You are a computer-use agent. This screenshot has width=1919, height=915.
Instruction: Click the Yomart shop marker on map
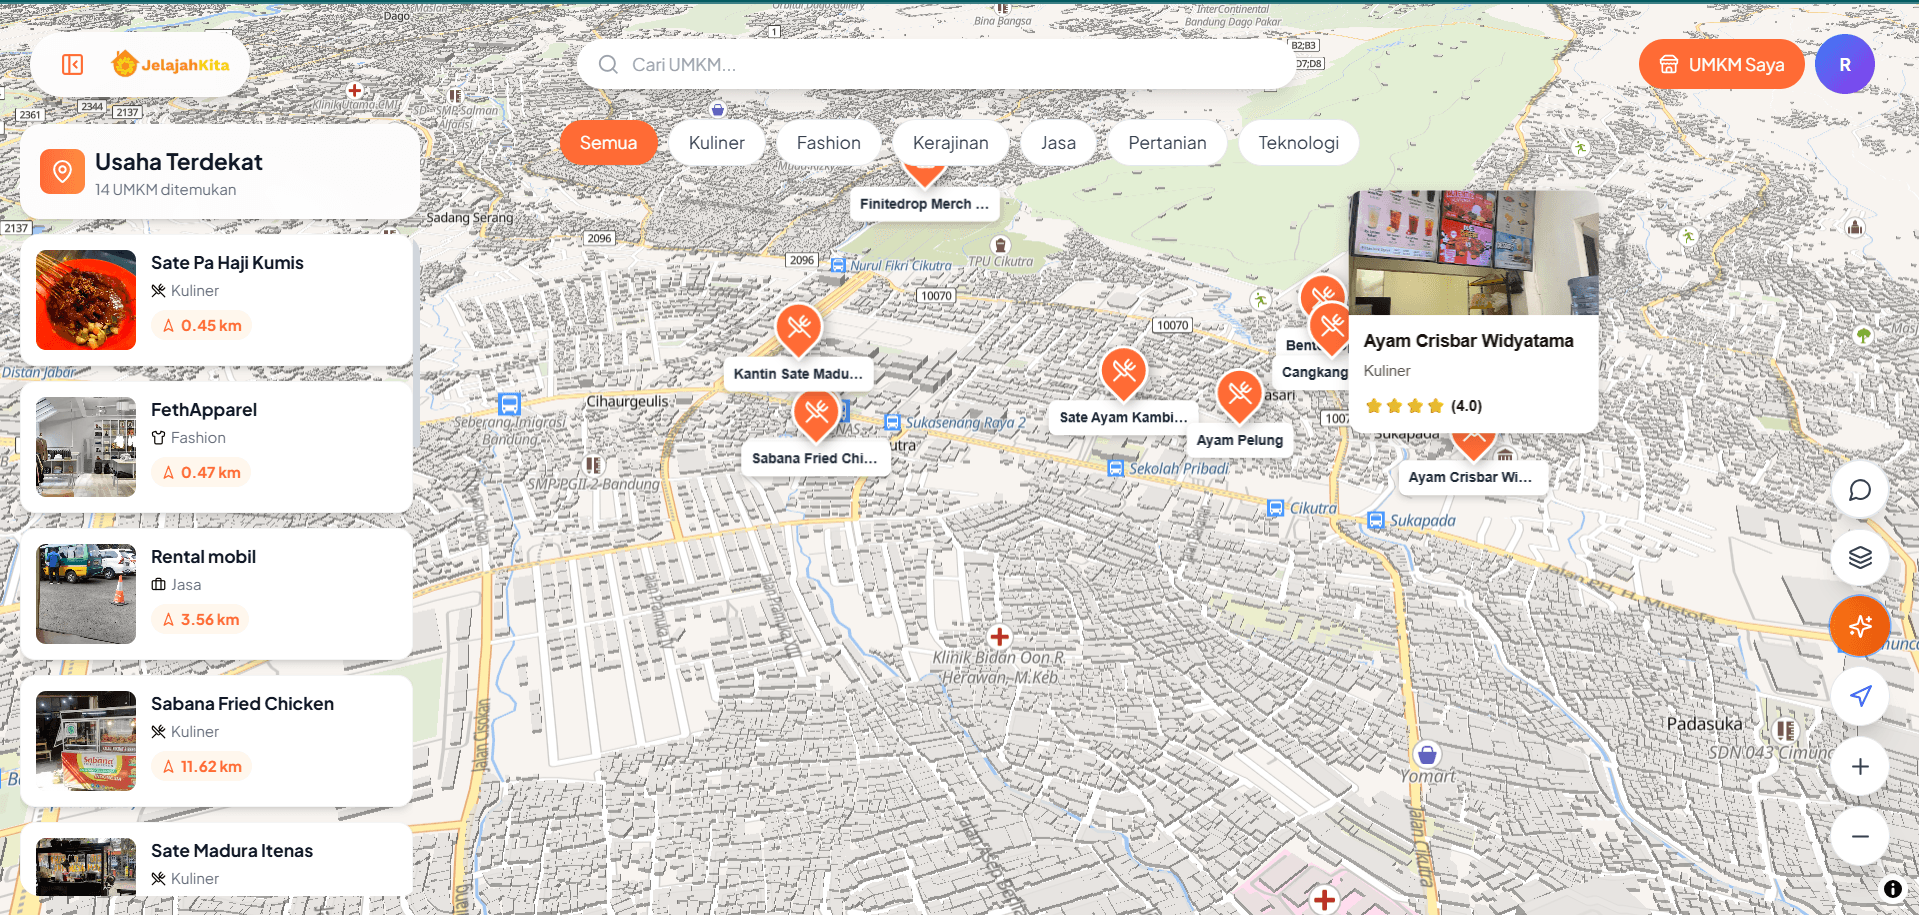click(1427, 754)
